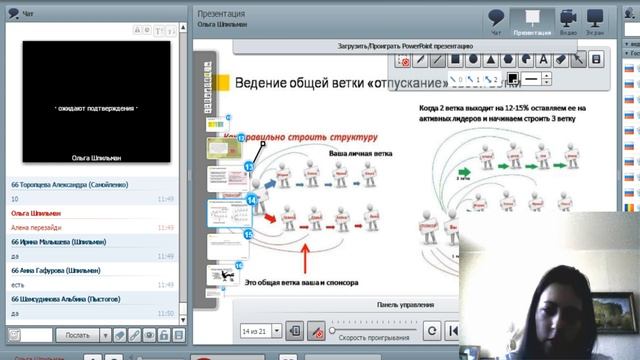
Task: Select the pencil drawing tool
Action: coord(420,60)
